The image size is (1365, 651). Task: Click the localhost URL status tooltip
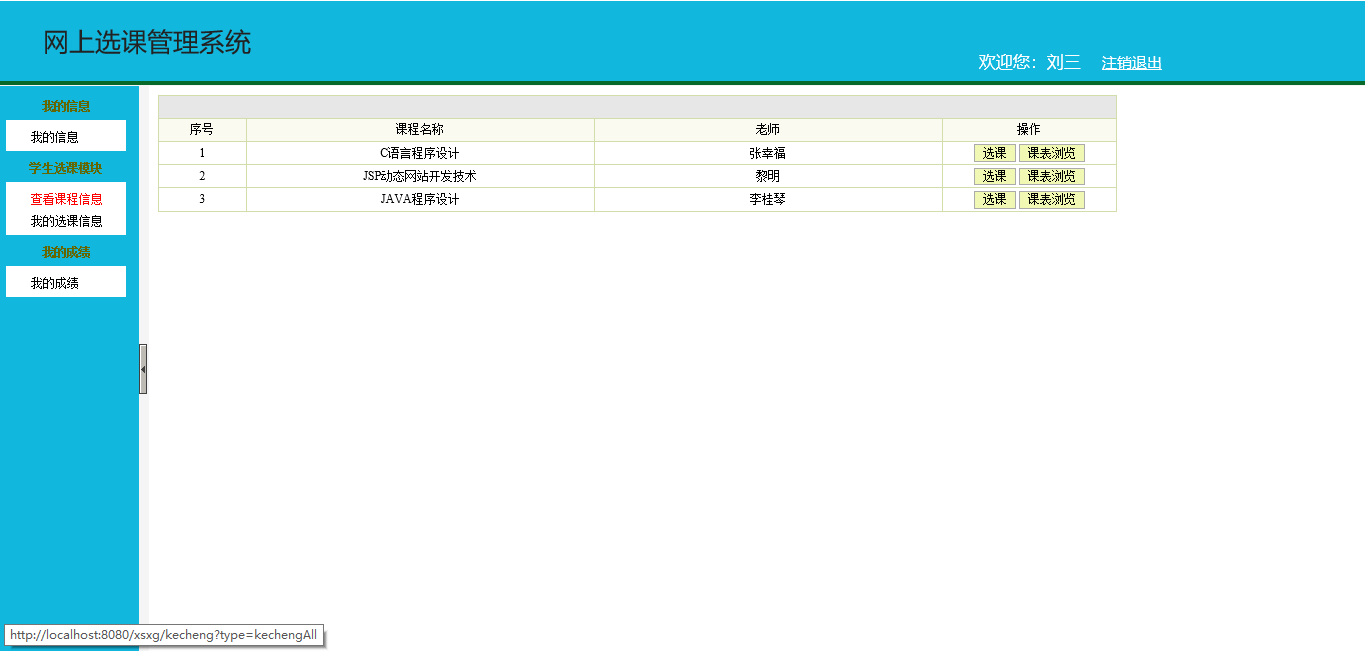(164, 635)
